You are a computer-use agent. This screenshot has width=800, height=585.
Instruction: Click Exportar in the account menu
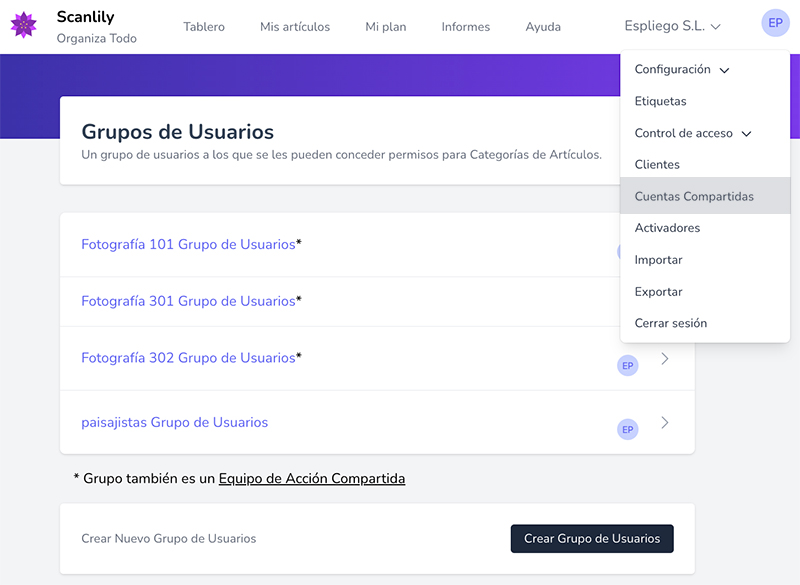point(658,292)
